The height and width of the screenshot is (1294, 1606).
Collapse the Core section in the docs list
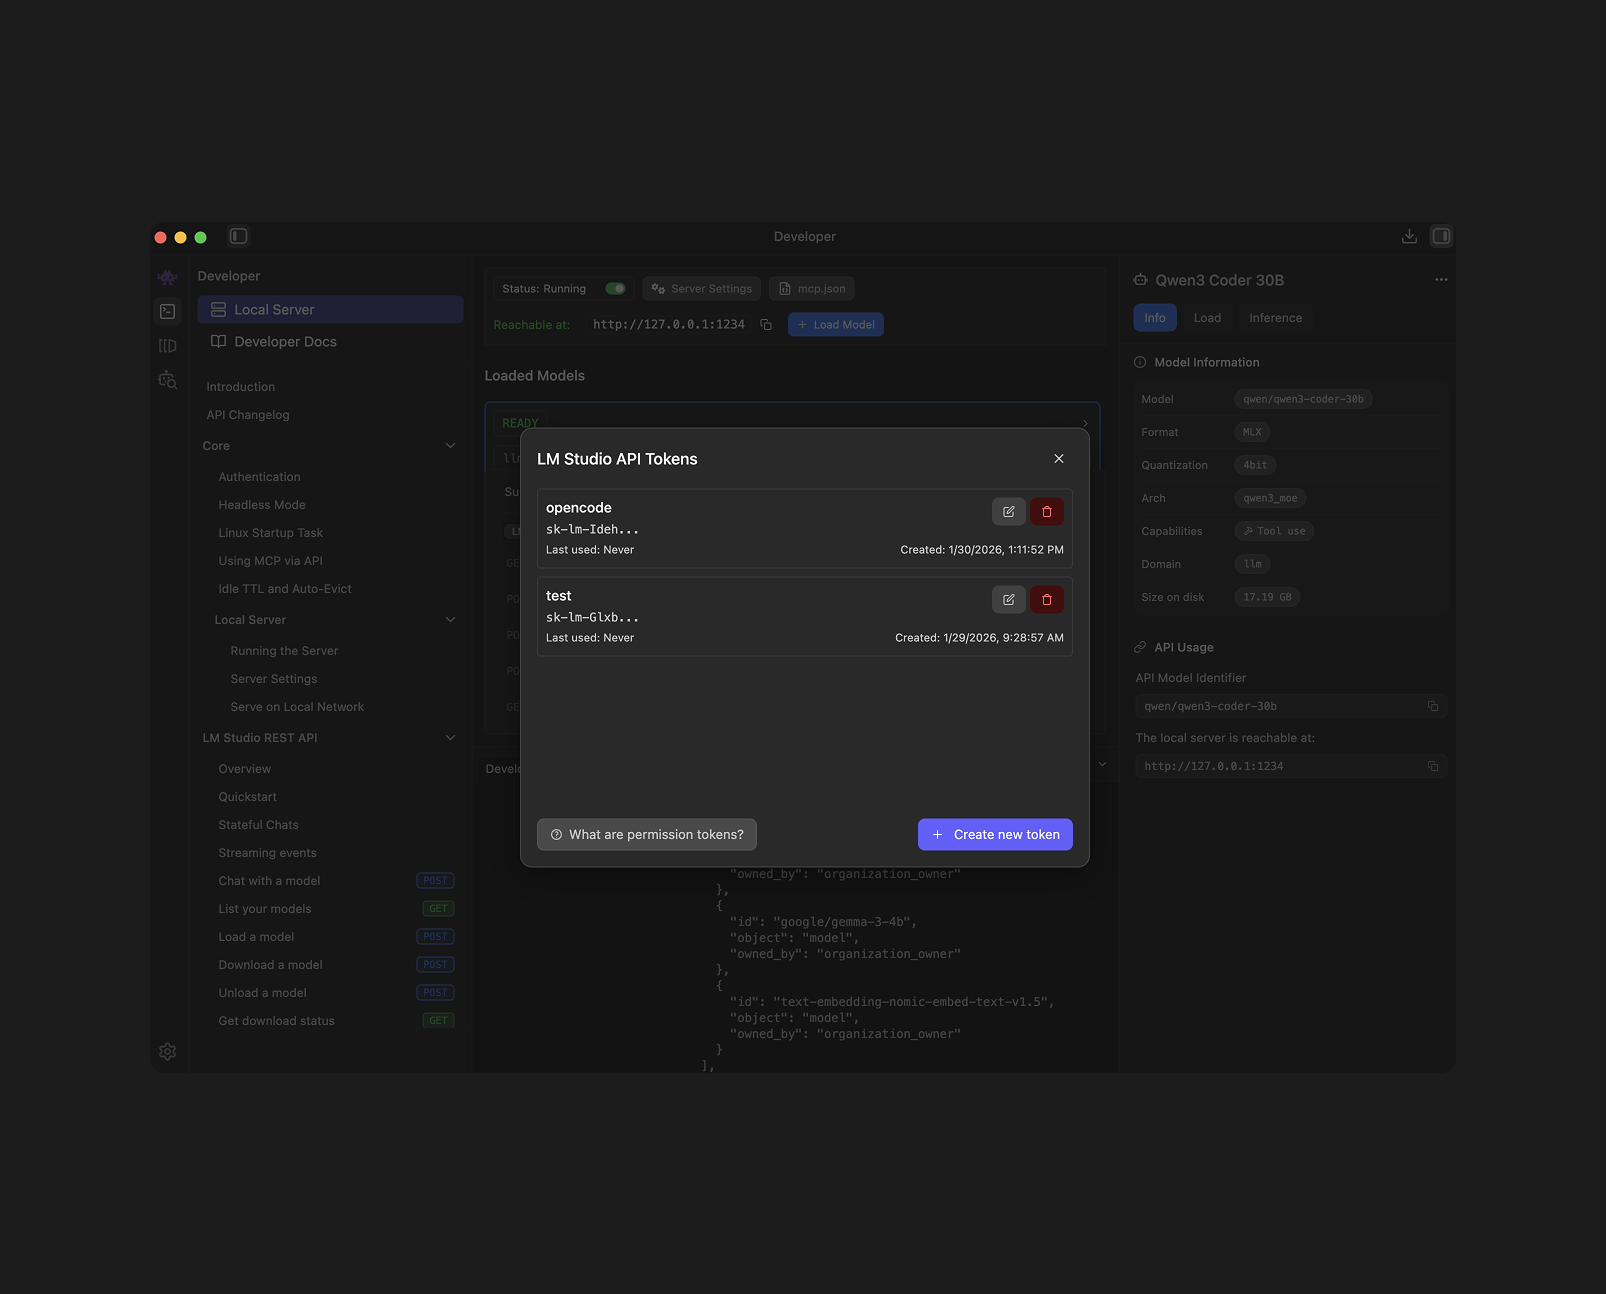coord(451,445)
